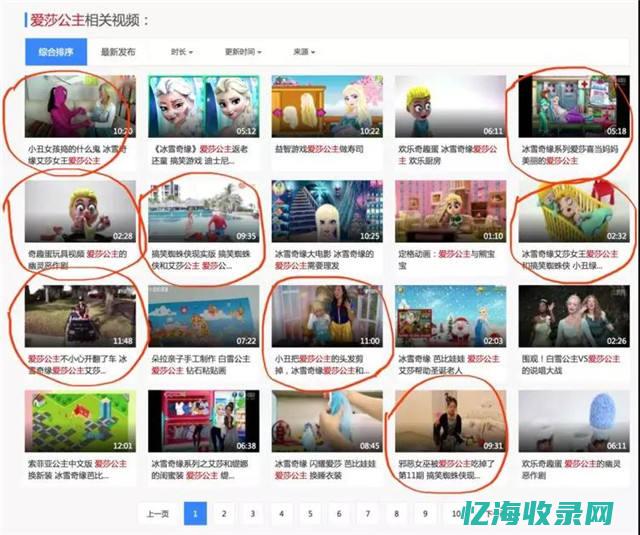Screen dimensions: 640x535
Task: Open thumbnail of 闪耀爱莎 芭比娃娃 video
Action: tap(327, 421)
